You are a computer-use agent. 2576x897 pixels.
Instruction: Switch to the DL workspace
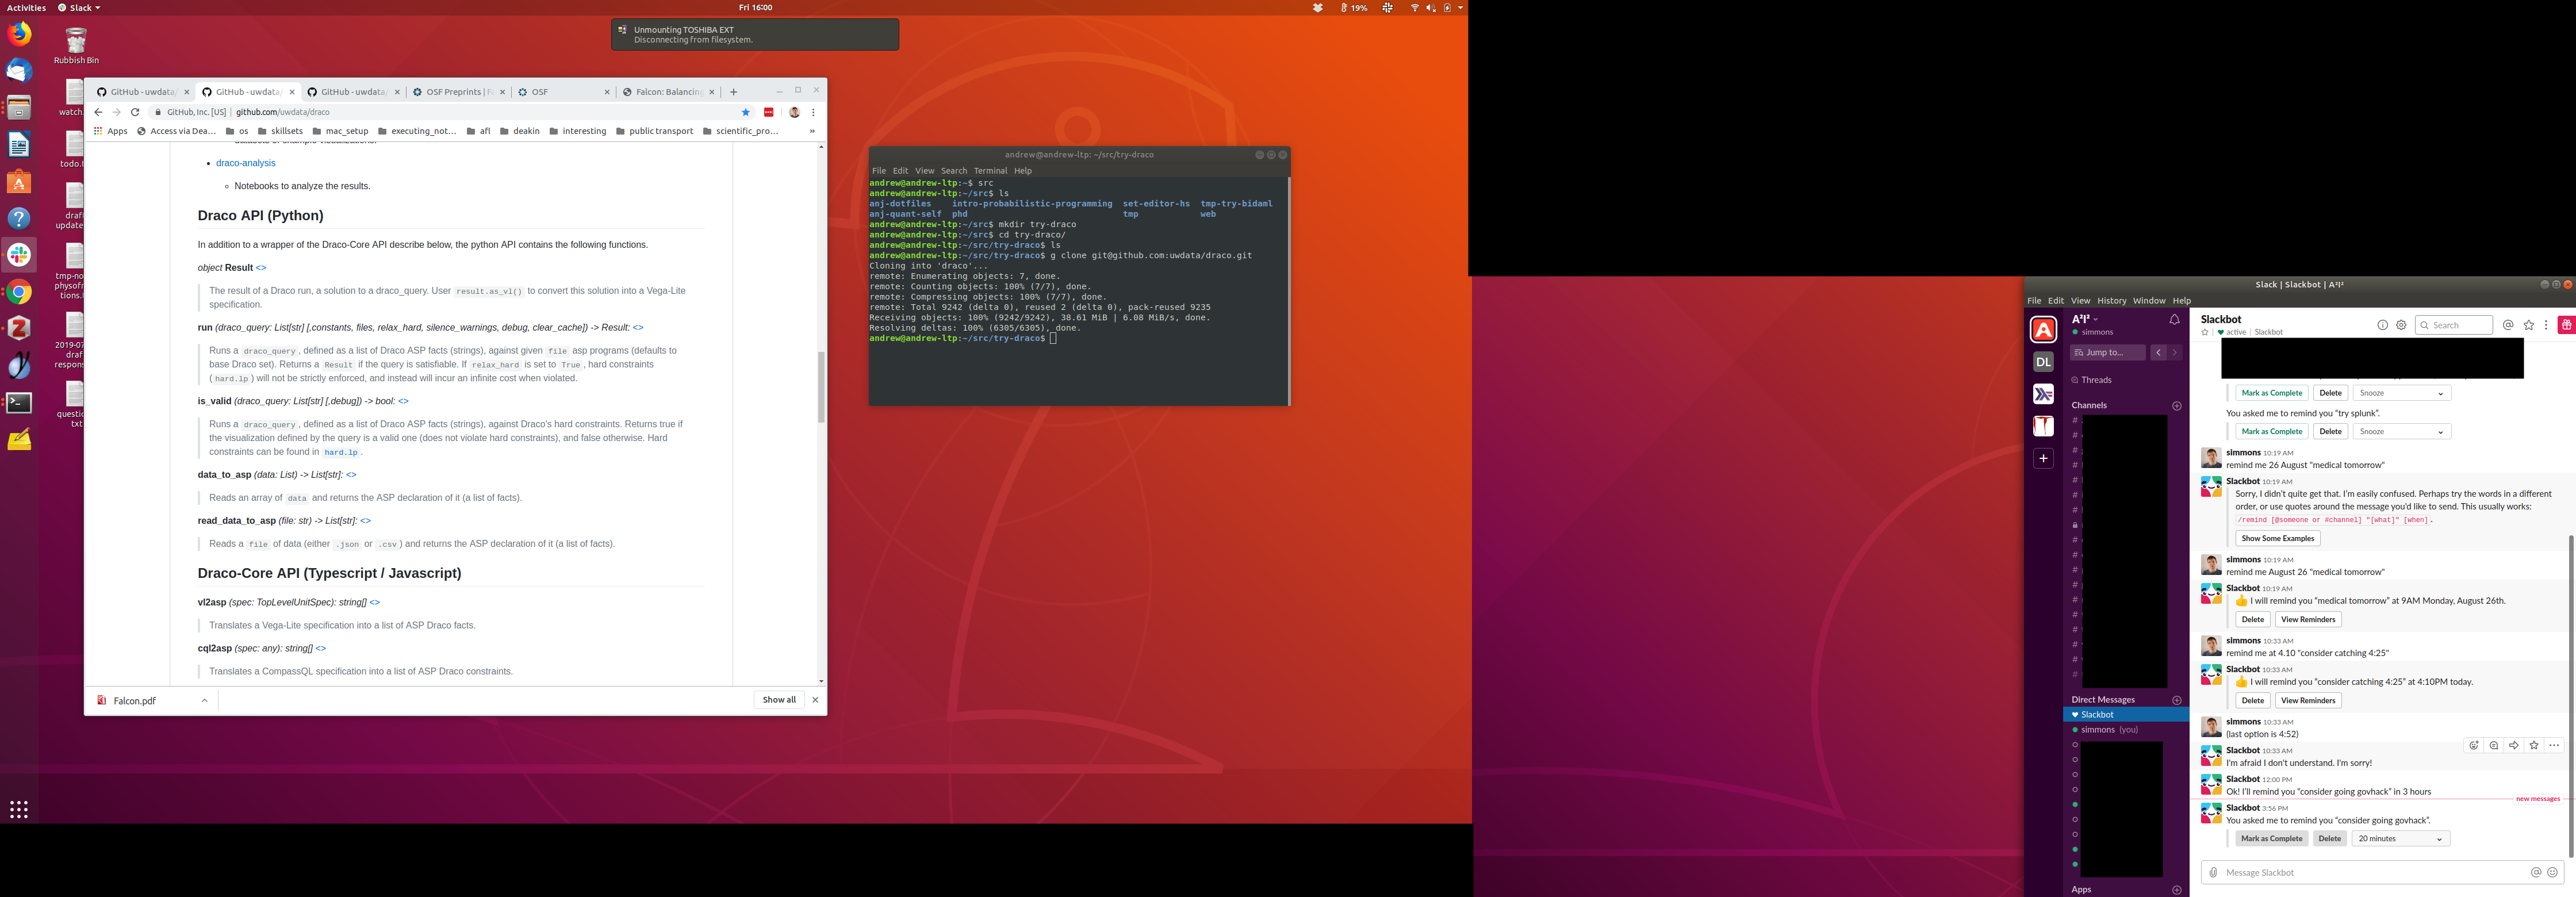pos(2043,362)
